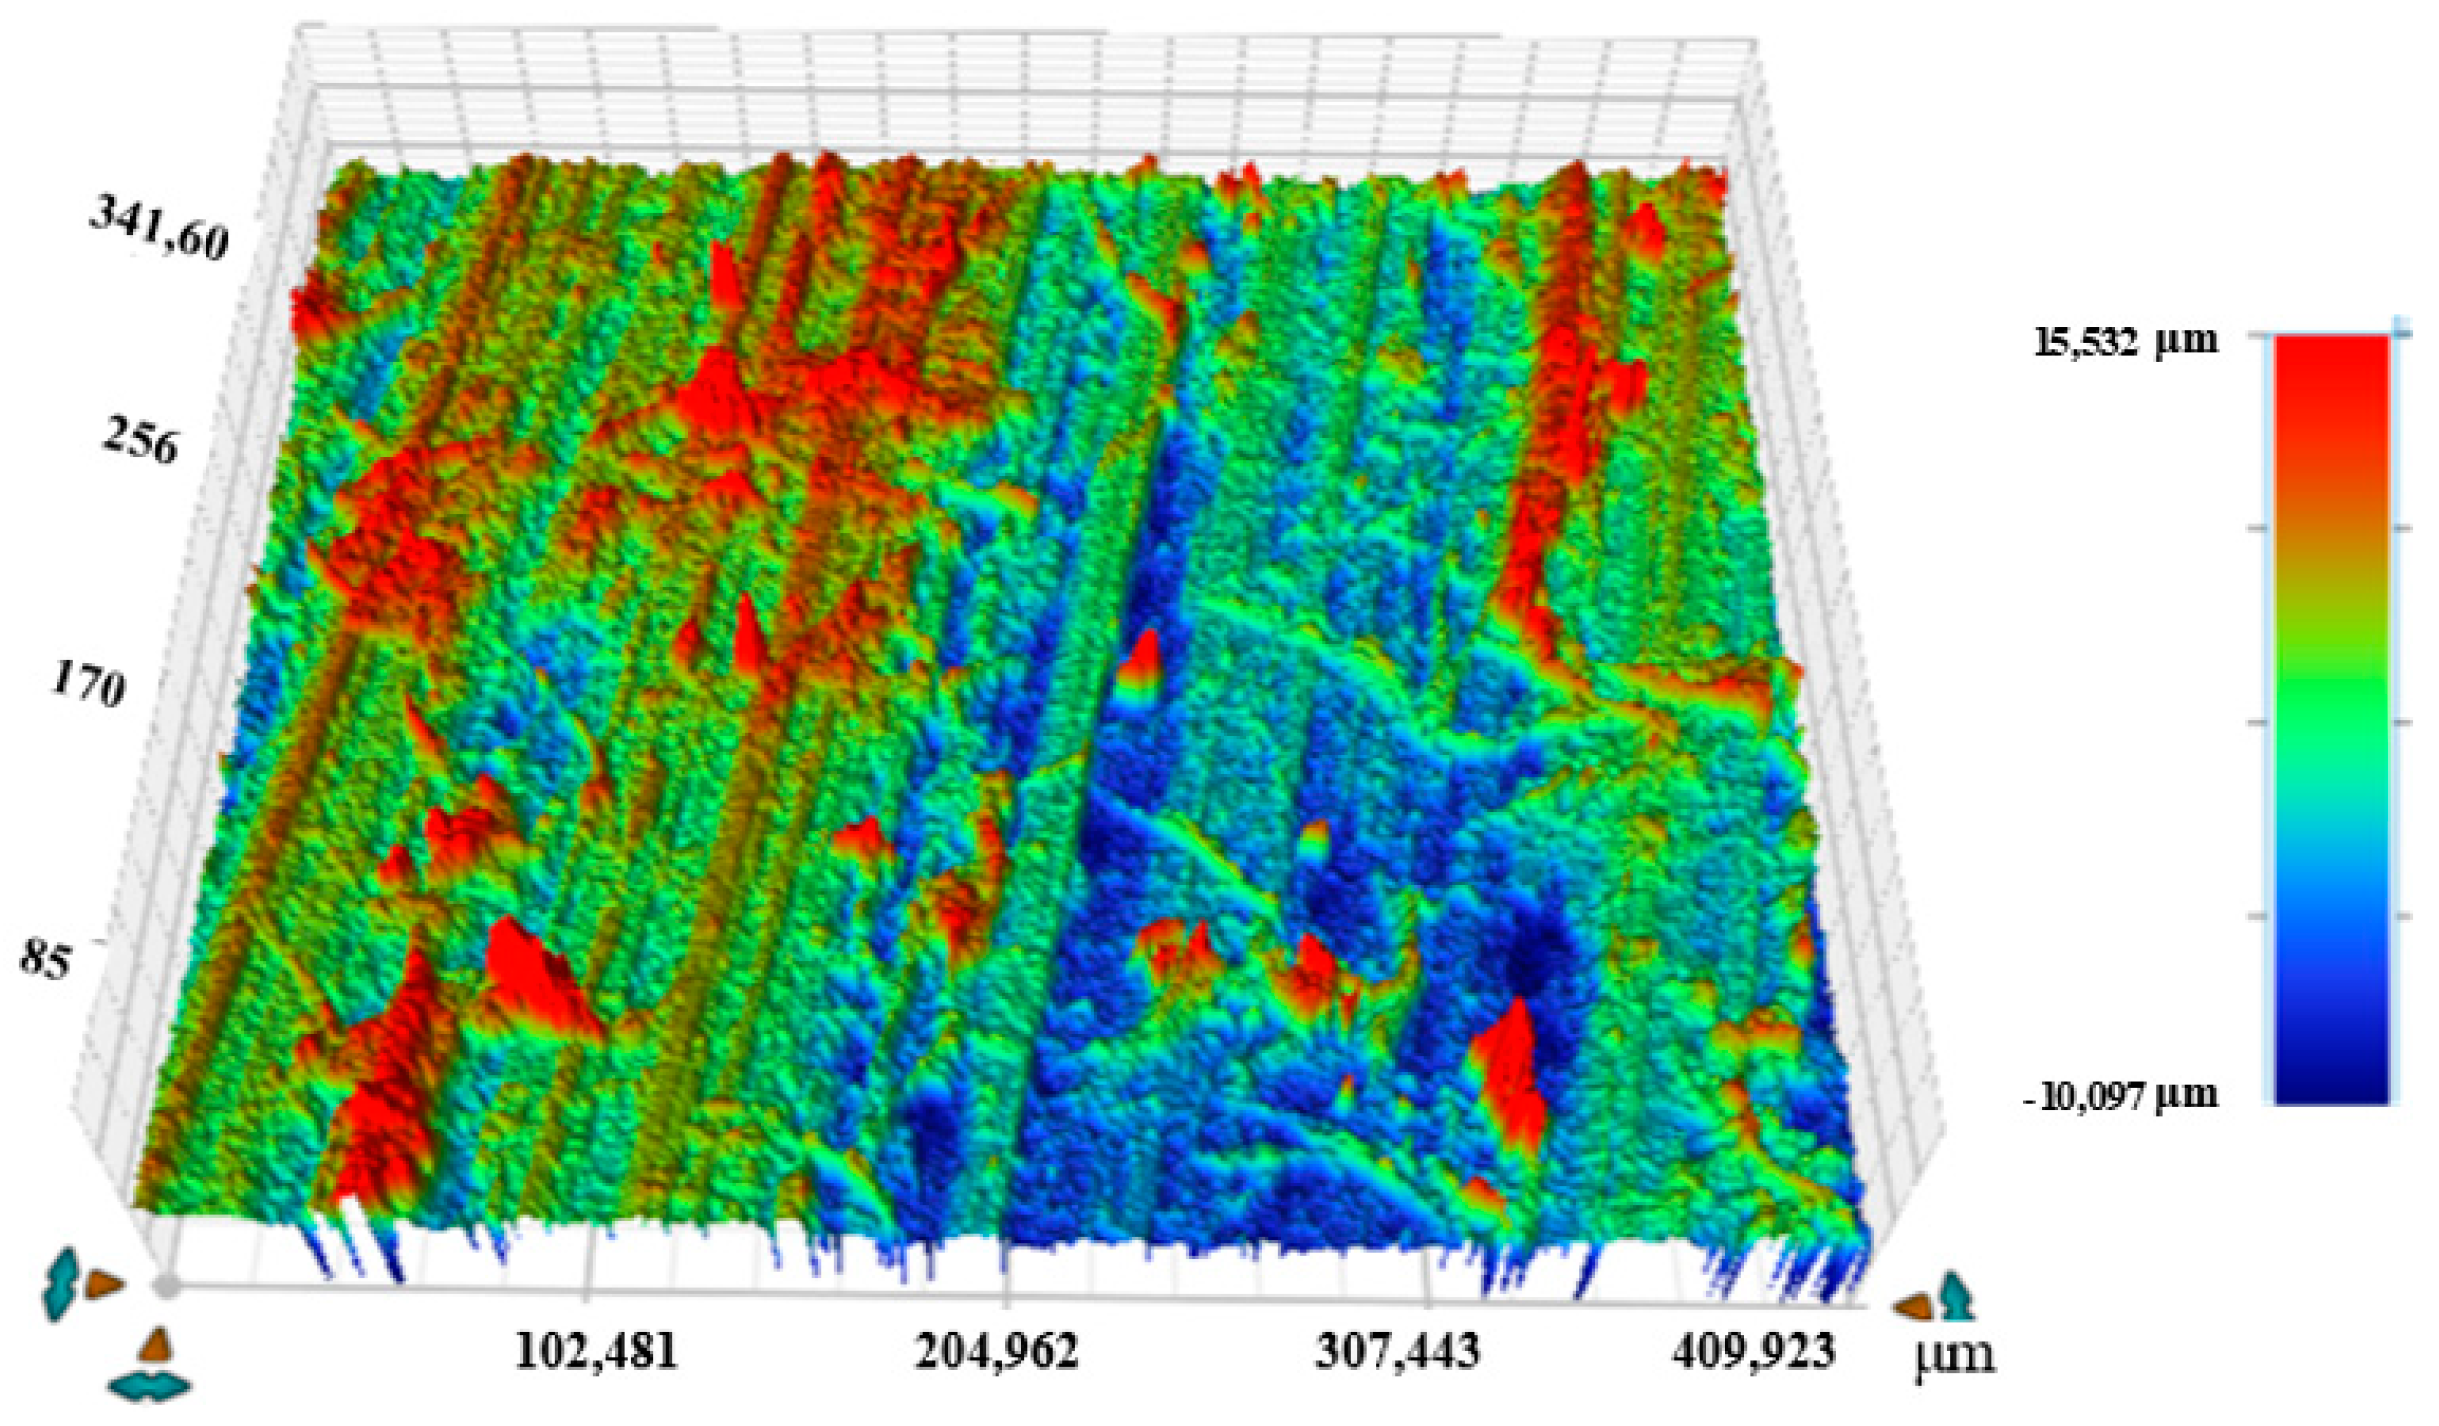This screenshot has width=2439, height=1426.
Task: Click the gray origin sphere on axis corner
Action: pyautogui.click(x=167, y=1286)
